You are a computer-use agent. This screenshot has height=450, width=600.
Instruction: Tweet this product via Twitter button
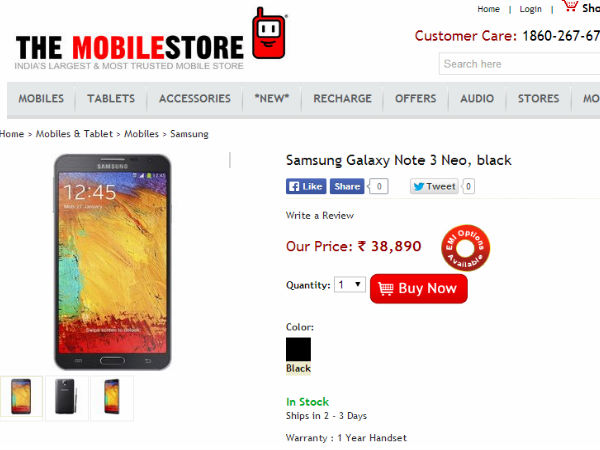pyautogui.click(x=434, y=186)
